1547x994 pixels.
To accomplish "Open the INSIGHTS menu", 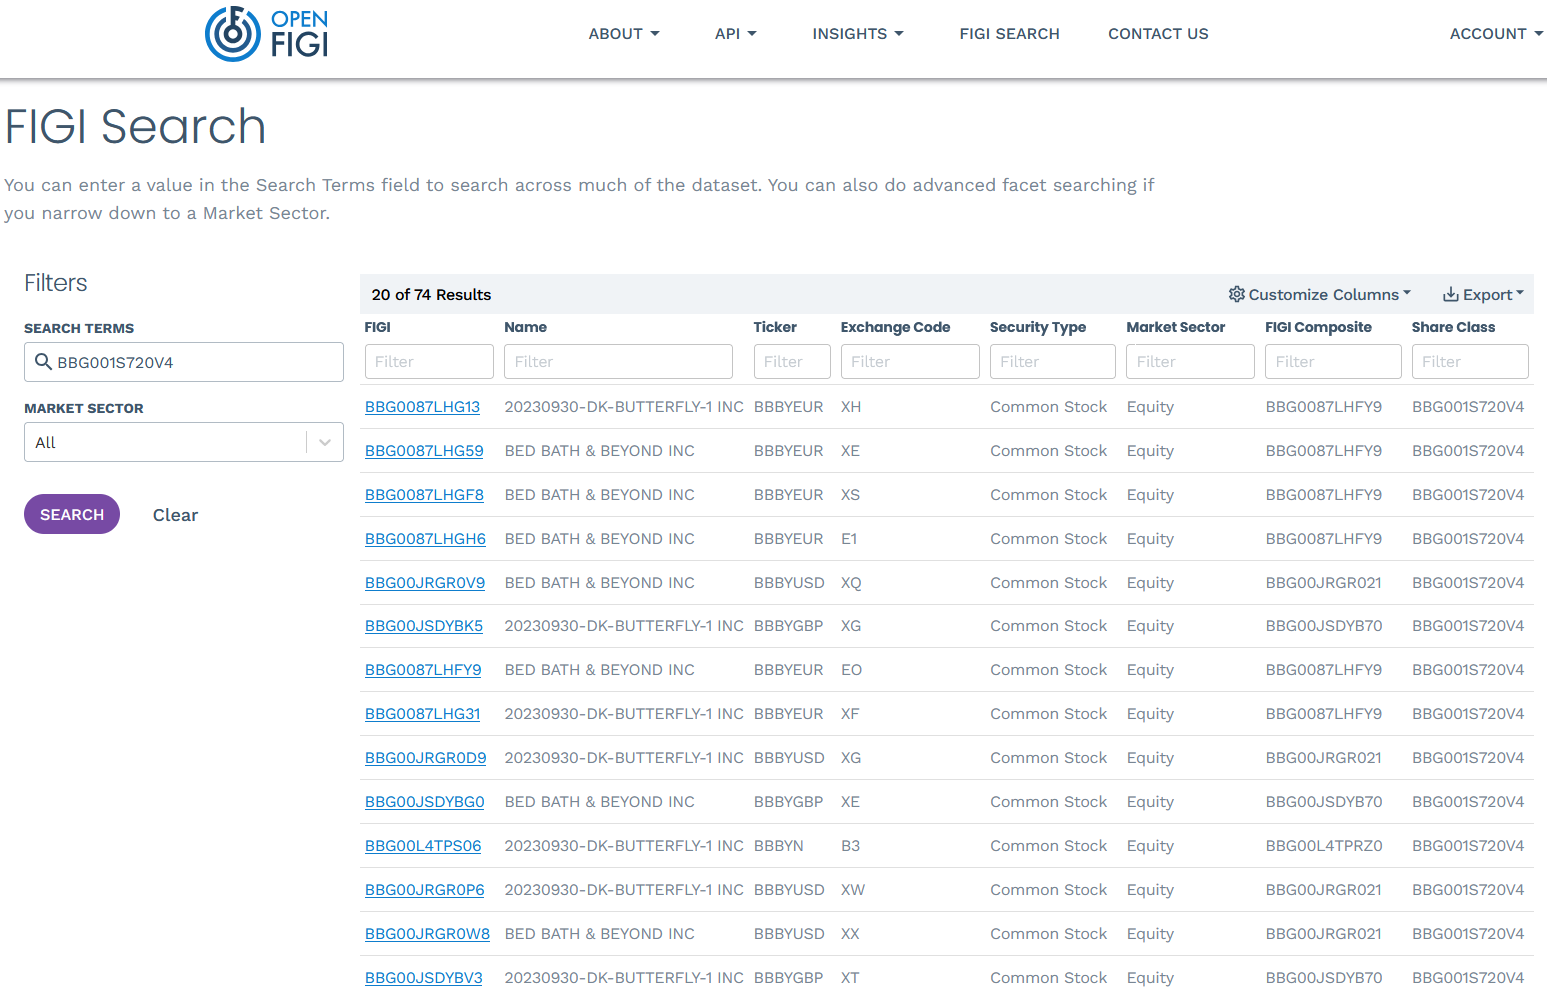I will tap(858, 34).
